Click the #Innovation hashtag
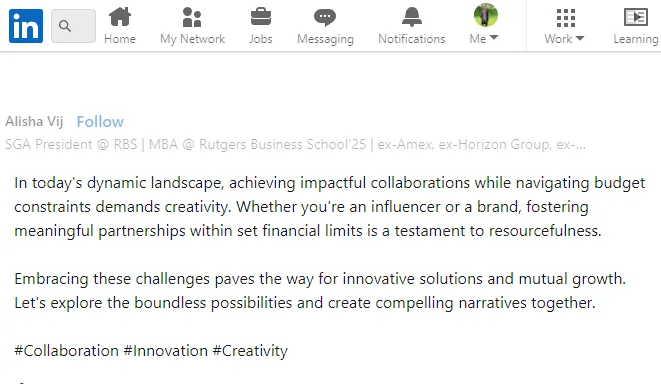 coord(166,351)
